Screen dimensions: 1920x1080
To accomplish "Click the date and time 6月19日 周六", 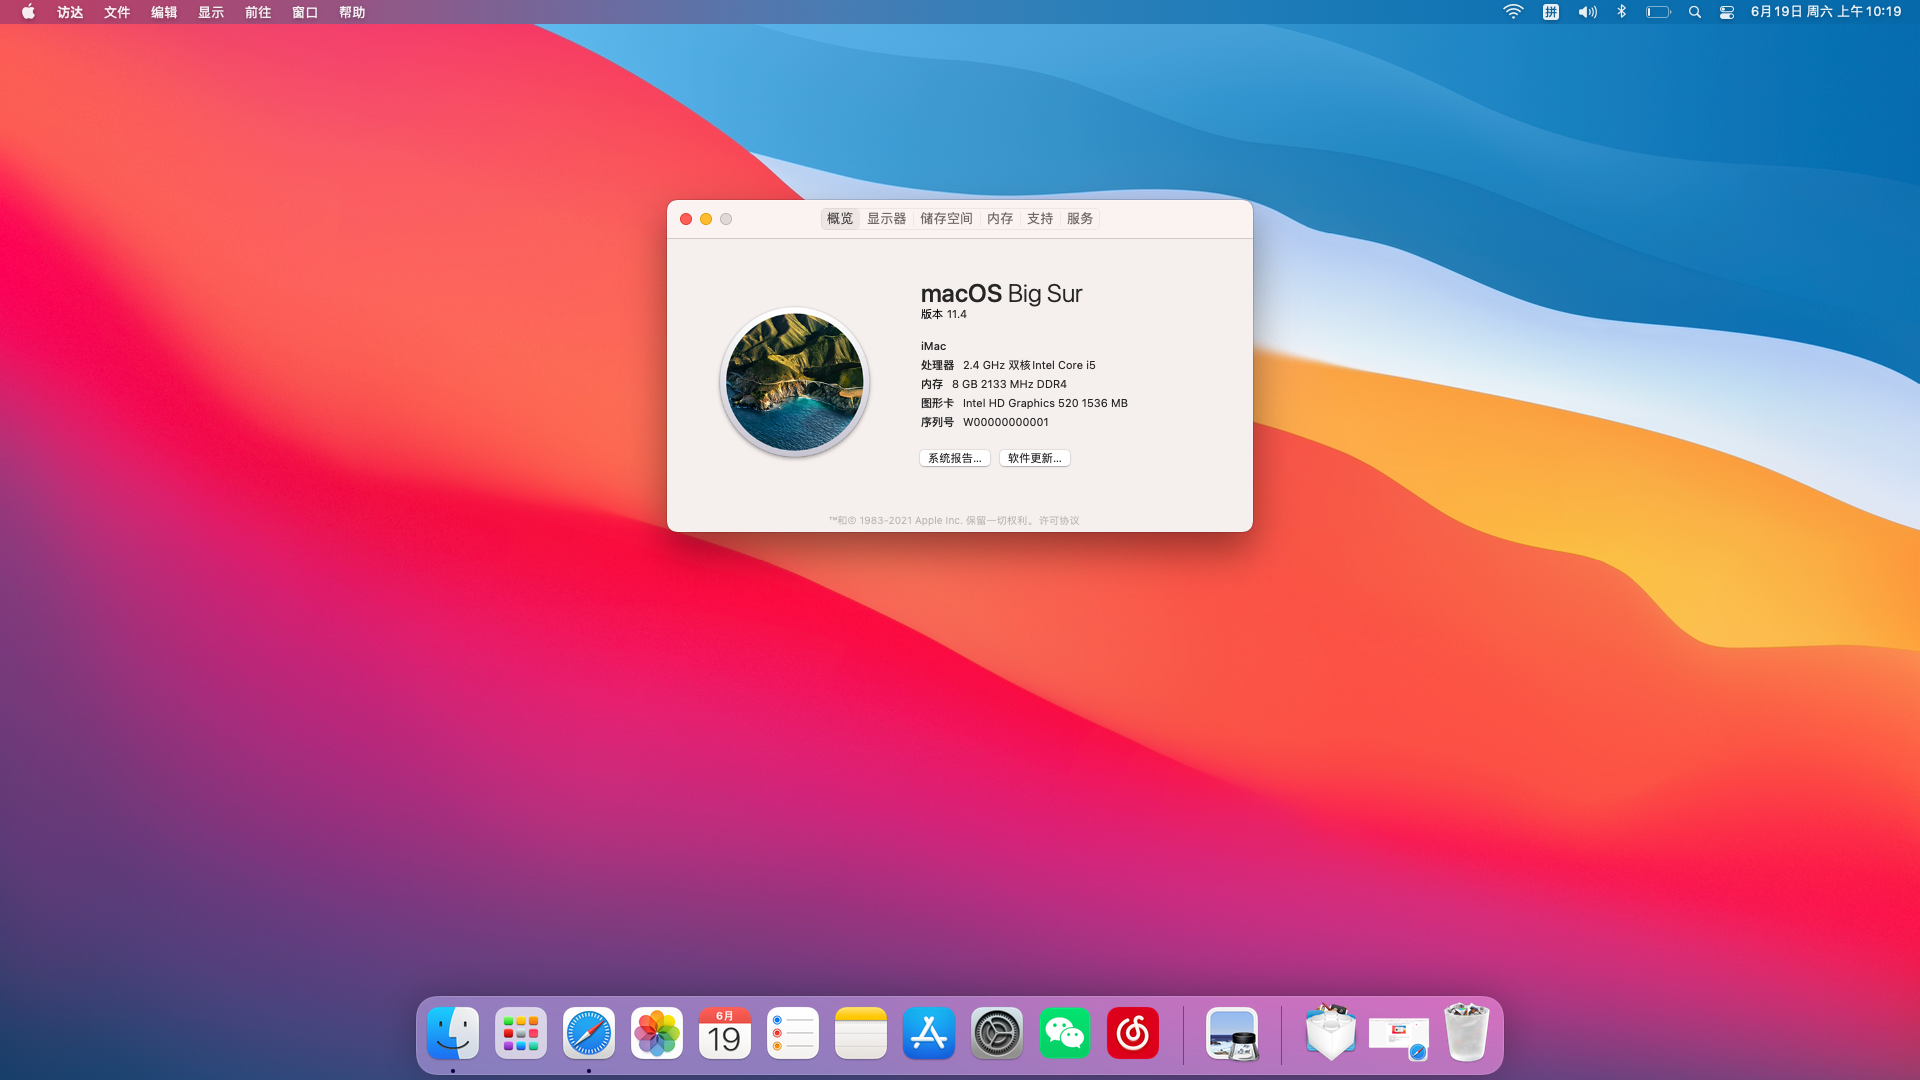I will point(1826,12).
